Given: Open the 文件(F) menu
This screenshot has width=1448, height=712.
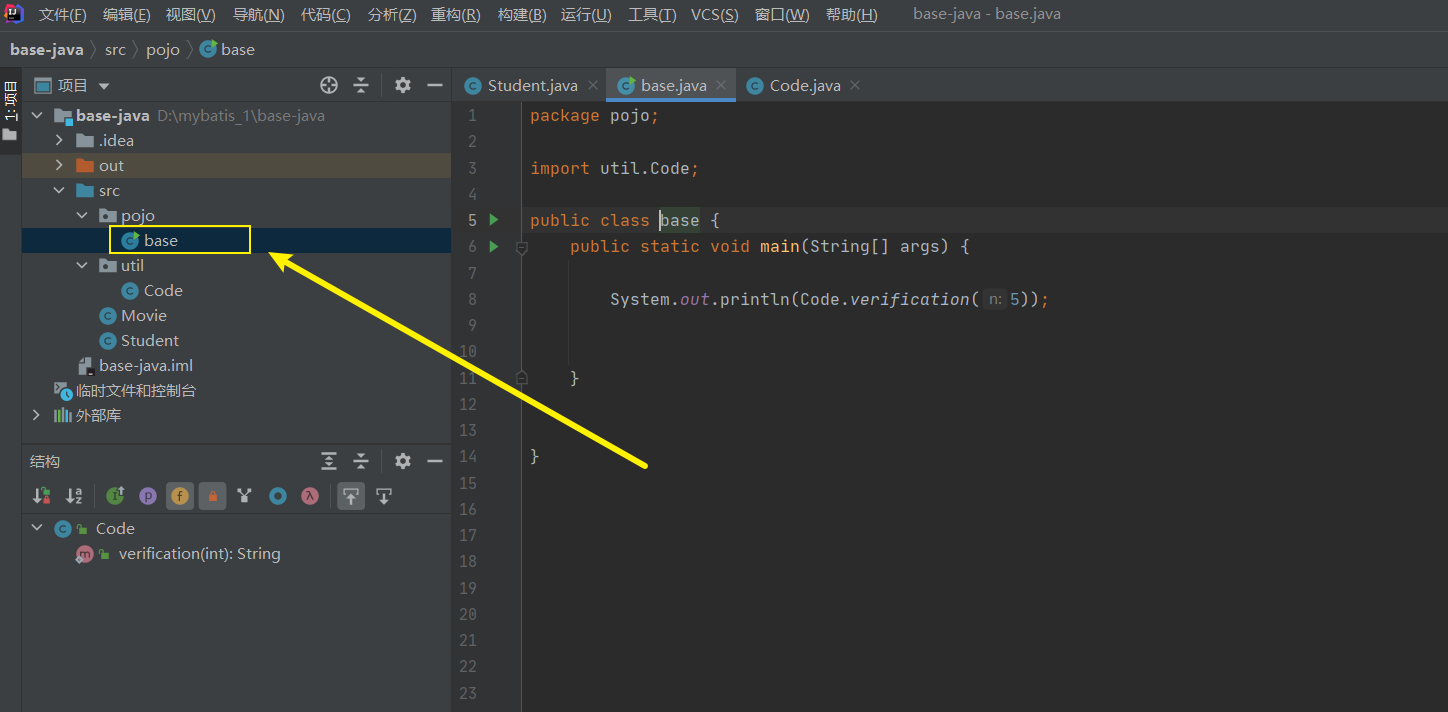Looking at the screenshot, I should [x=63, y=15].
